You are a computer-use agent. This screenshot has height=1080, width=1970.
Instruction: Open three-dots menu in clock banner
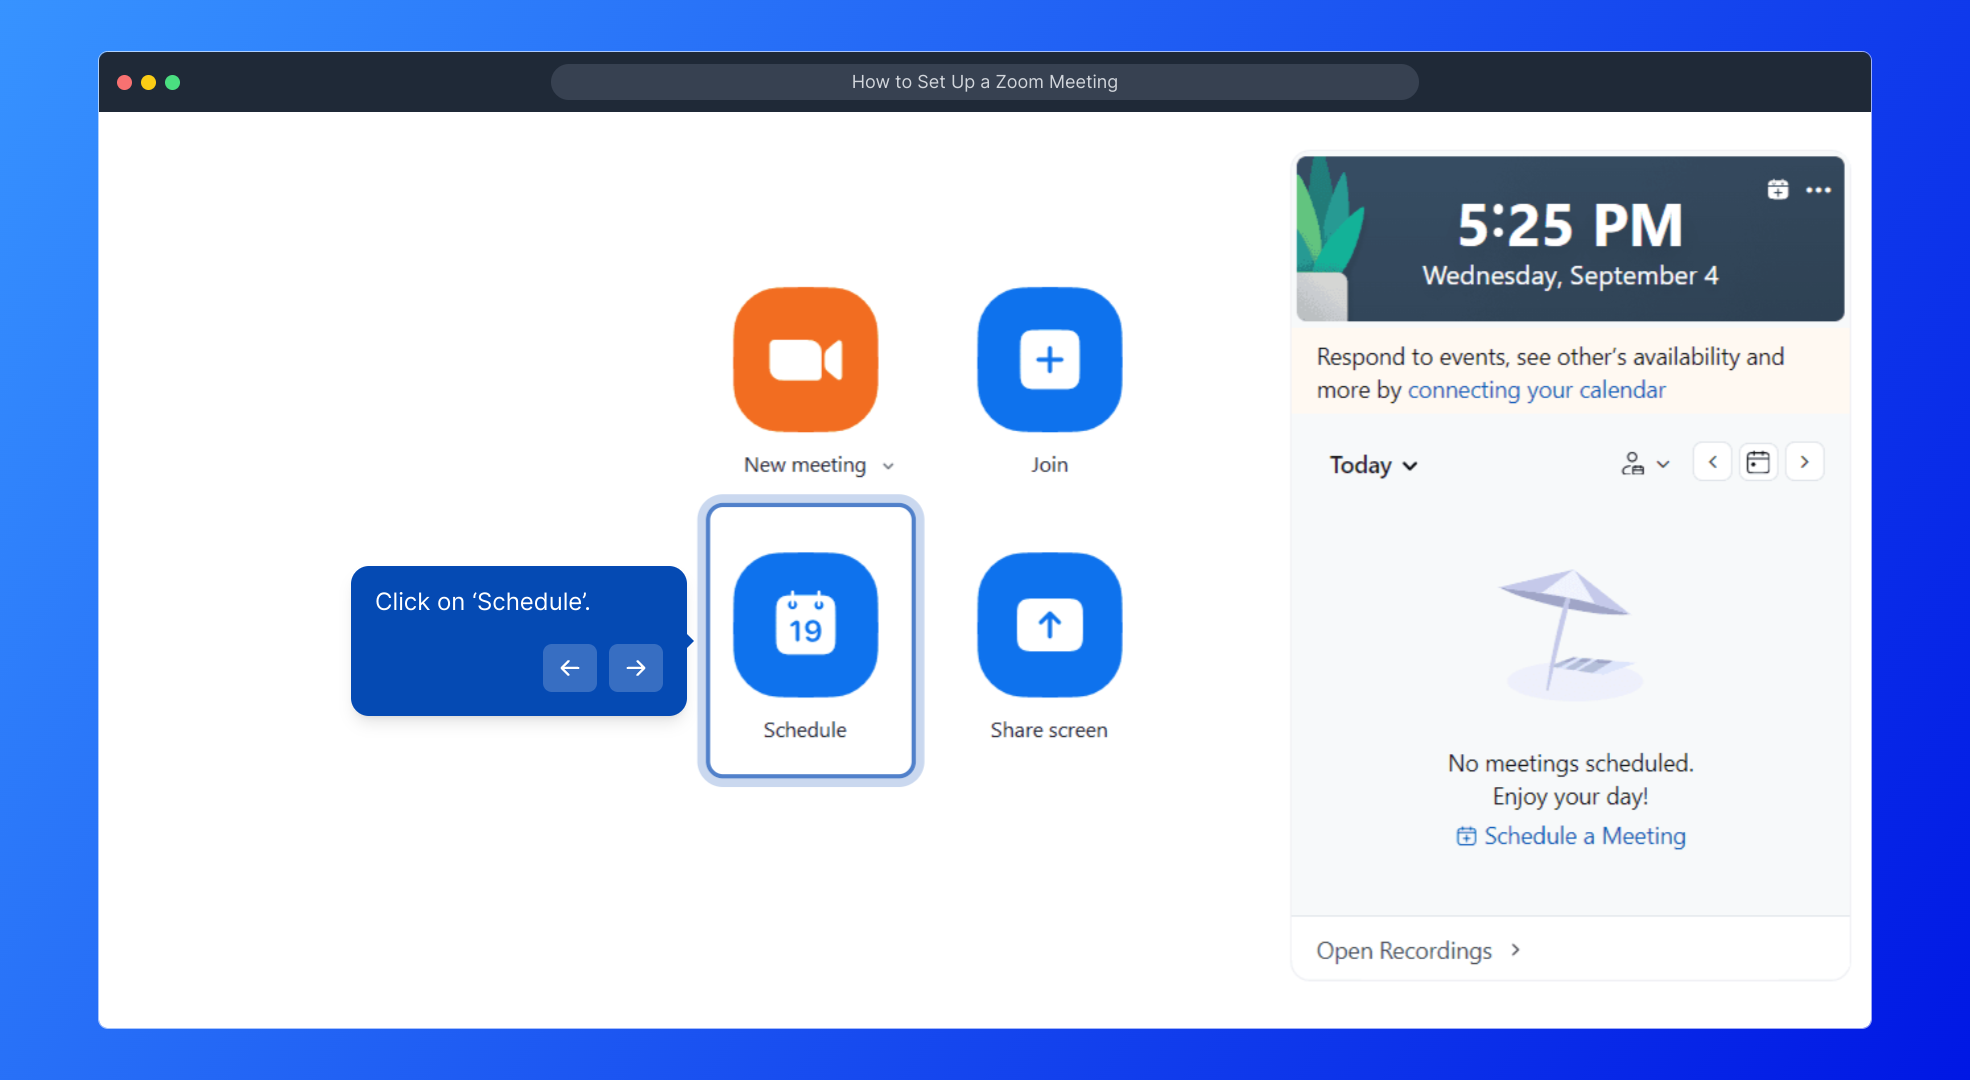click(1818, 189)
